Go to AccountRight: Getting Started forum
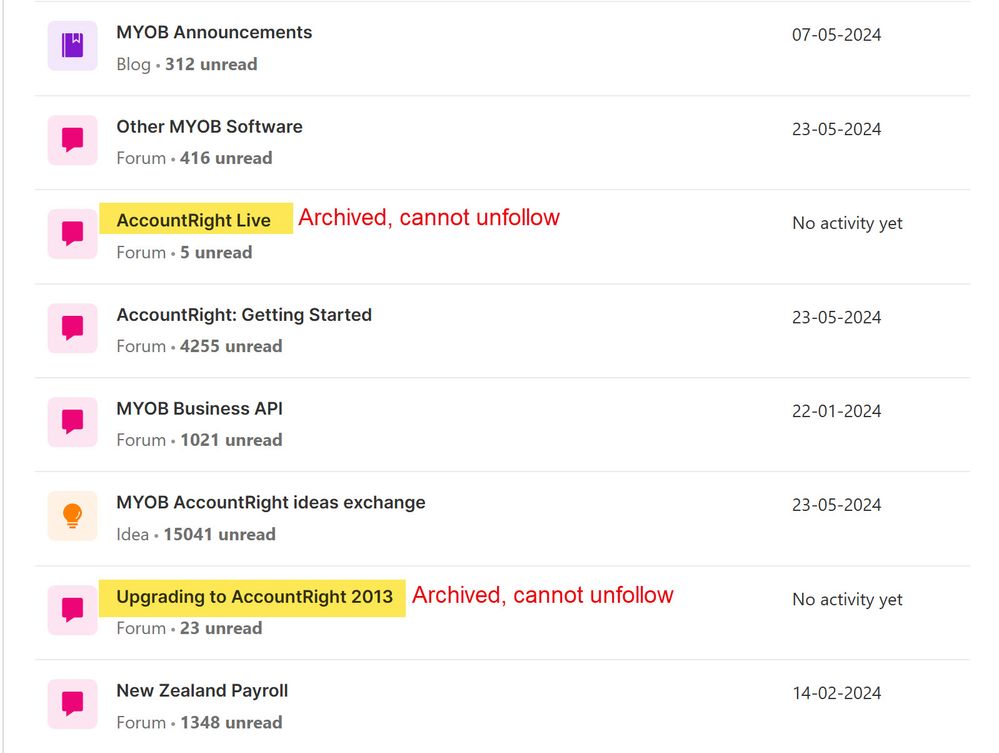Image resolution: width=999 pixels, height=753 pixels. pos(244,315)
